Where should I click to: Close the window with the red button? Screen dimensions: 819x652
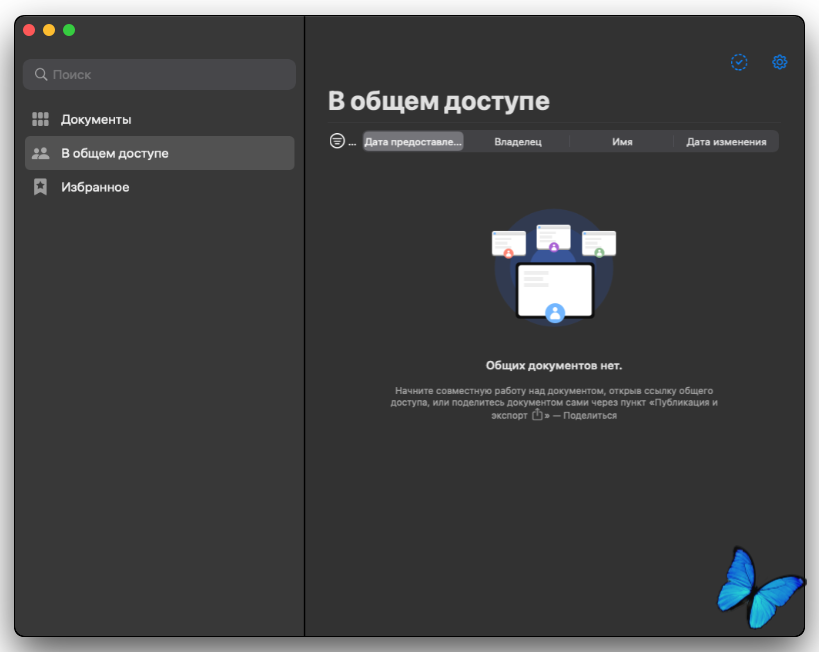tap(29, 30)
